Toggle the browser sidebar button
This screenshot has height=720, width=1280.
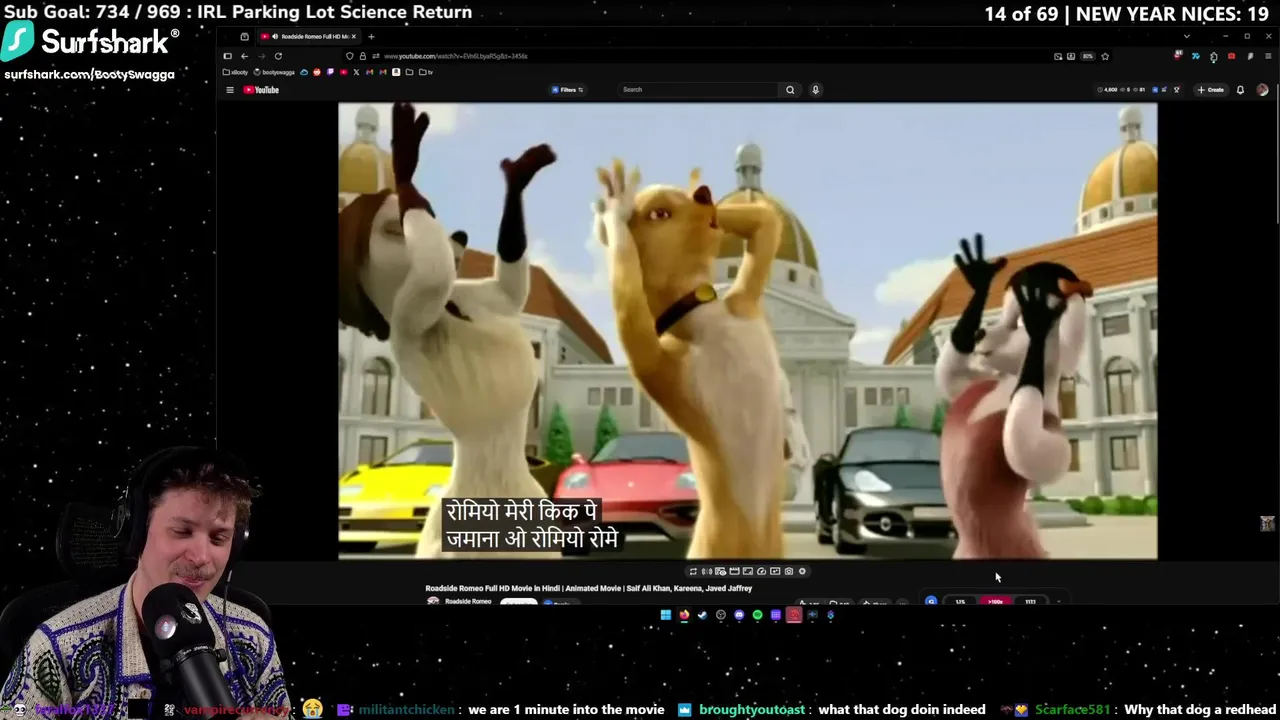click(x=227, y=56)
